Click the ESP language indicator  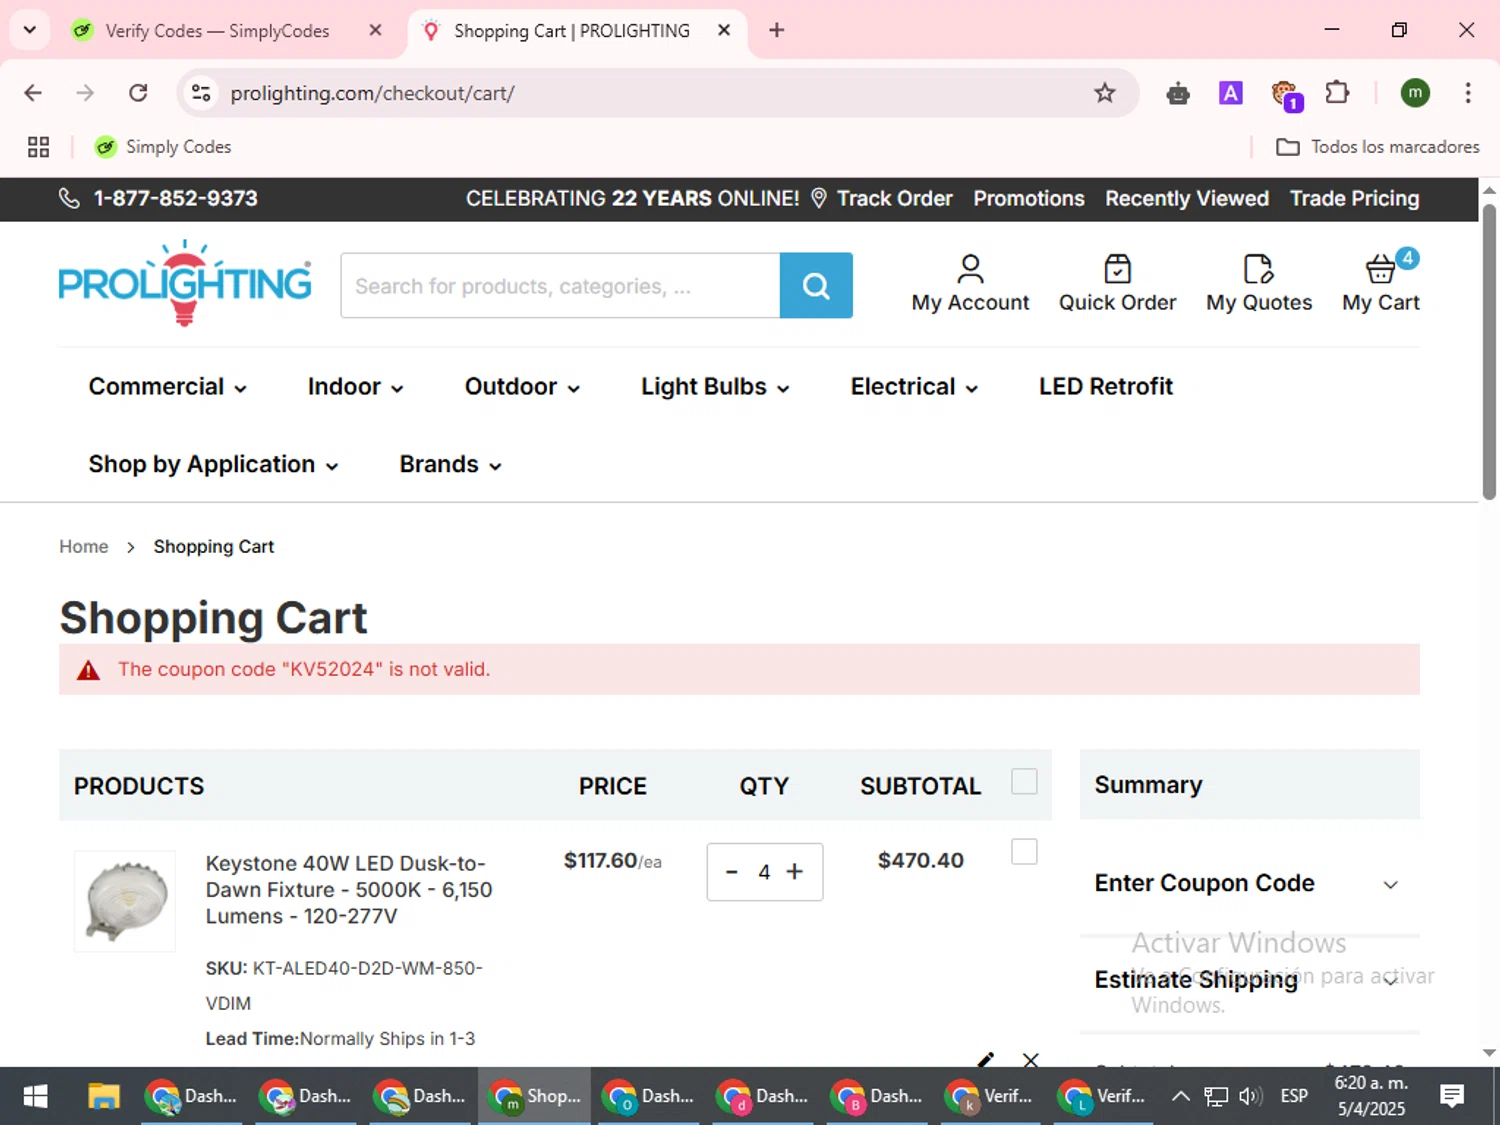click(x=1294, y=1096)
